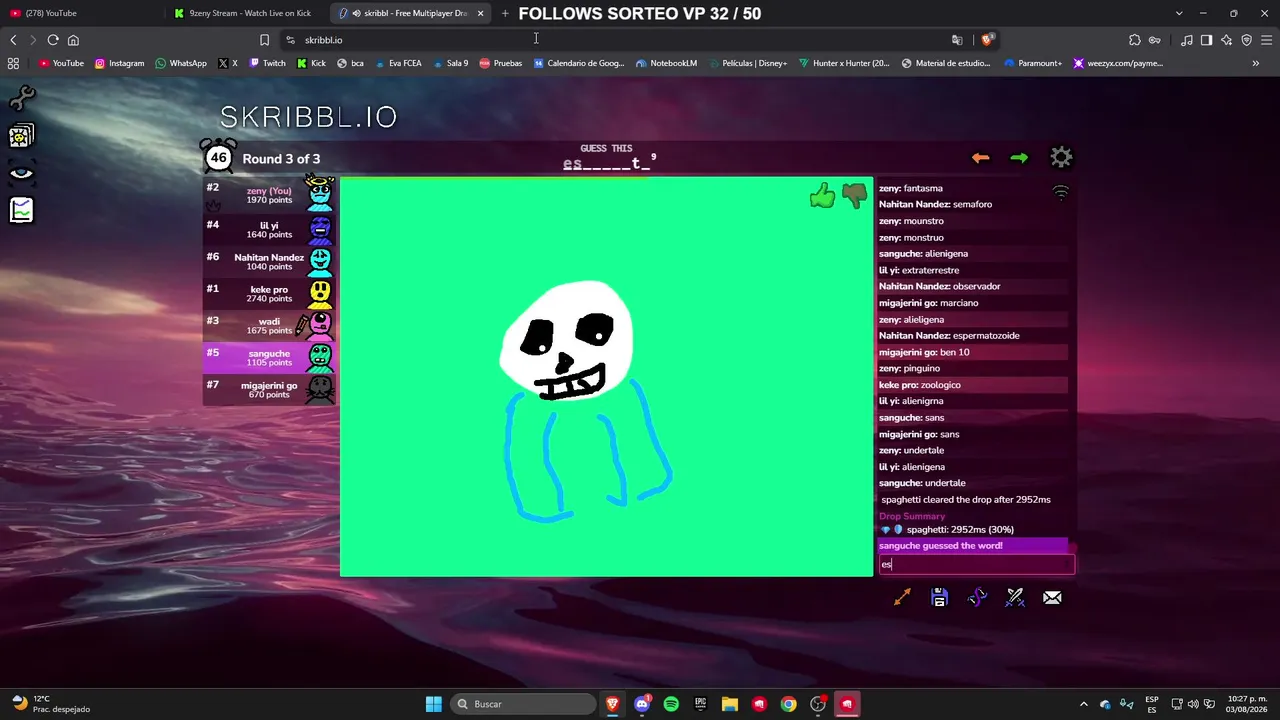Select player sanguche in the list
The height and width of the screenshot is (720, 1280).
pyautogui.click(x=269, y=357)
